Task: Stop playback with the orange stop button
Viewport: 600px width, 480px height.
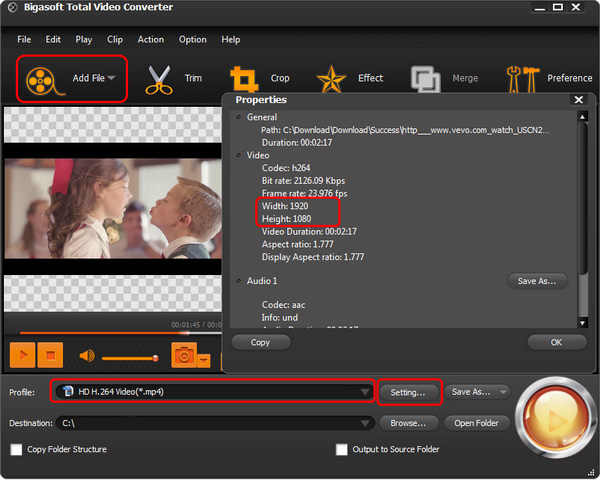Action: (50, 355)
